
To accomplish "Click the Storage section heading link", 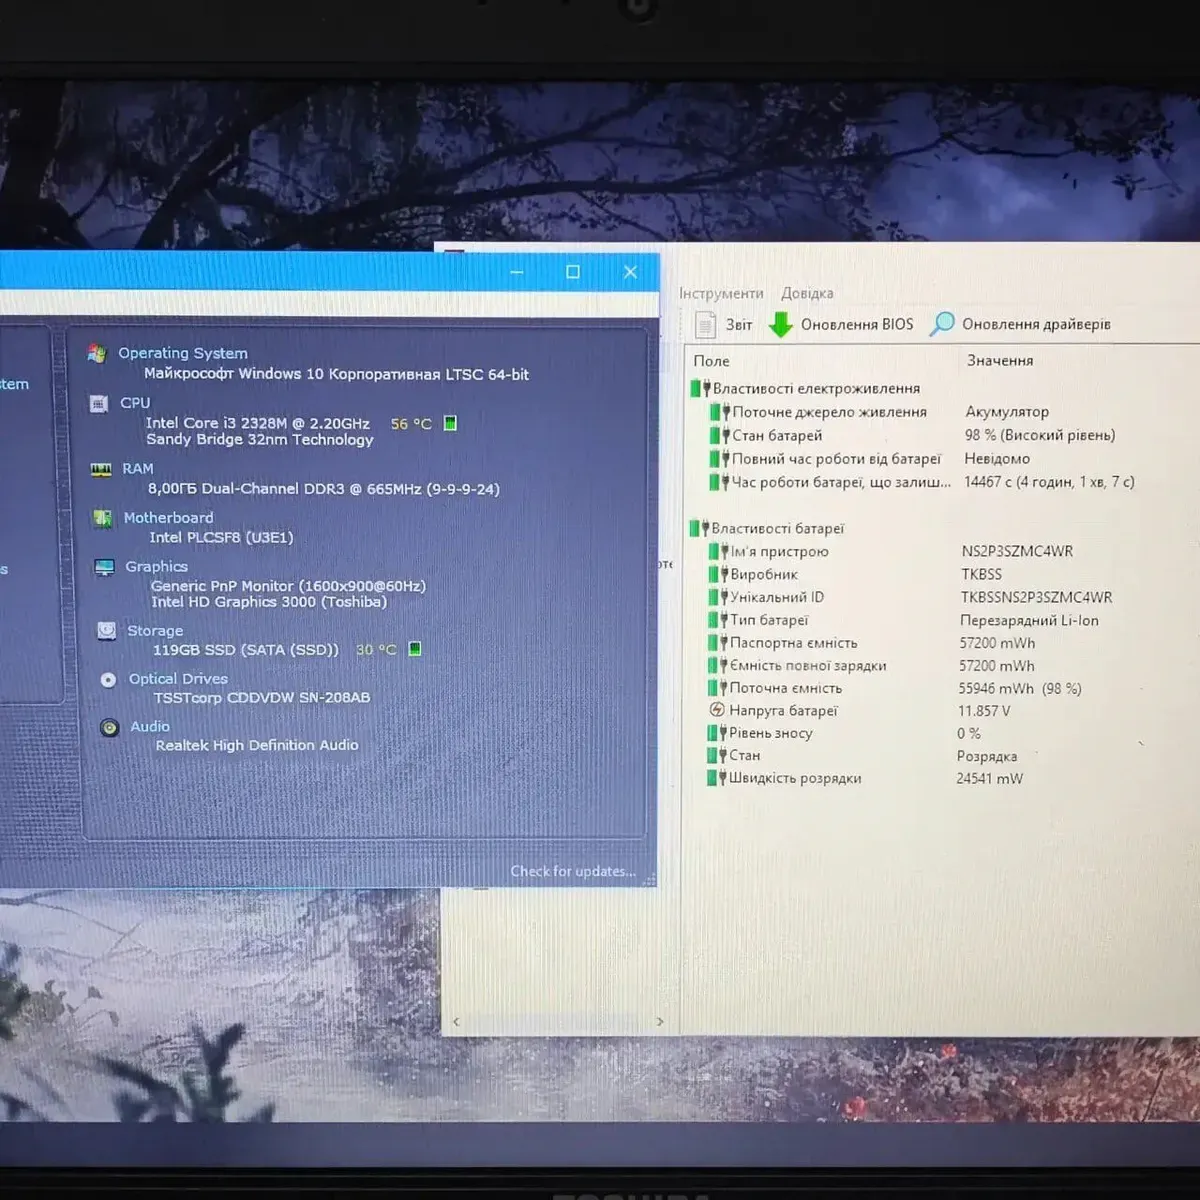I will tap(155, 631).
